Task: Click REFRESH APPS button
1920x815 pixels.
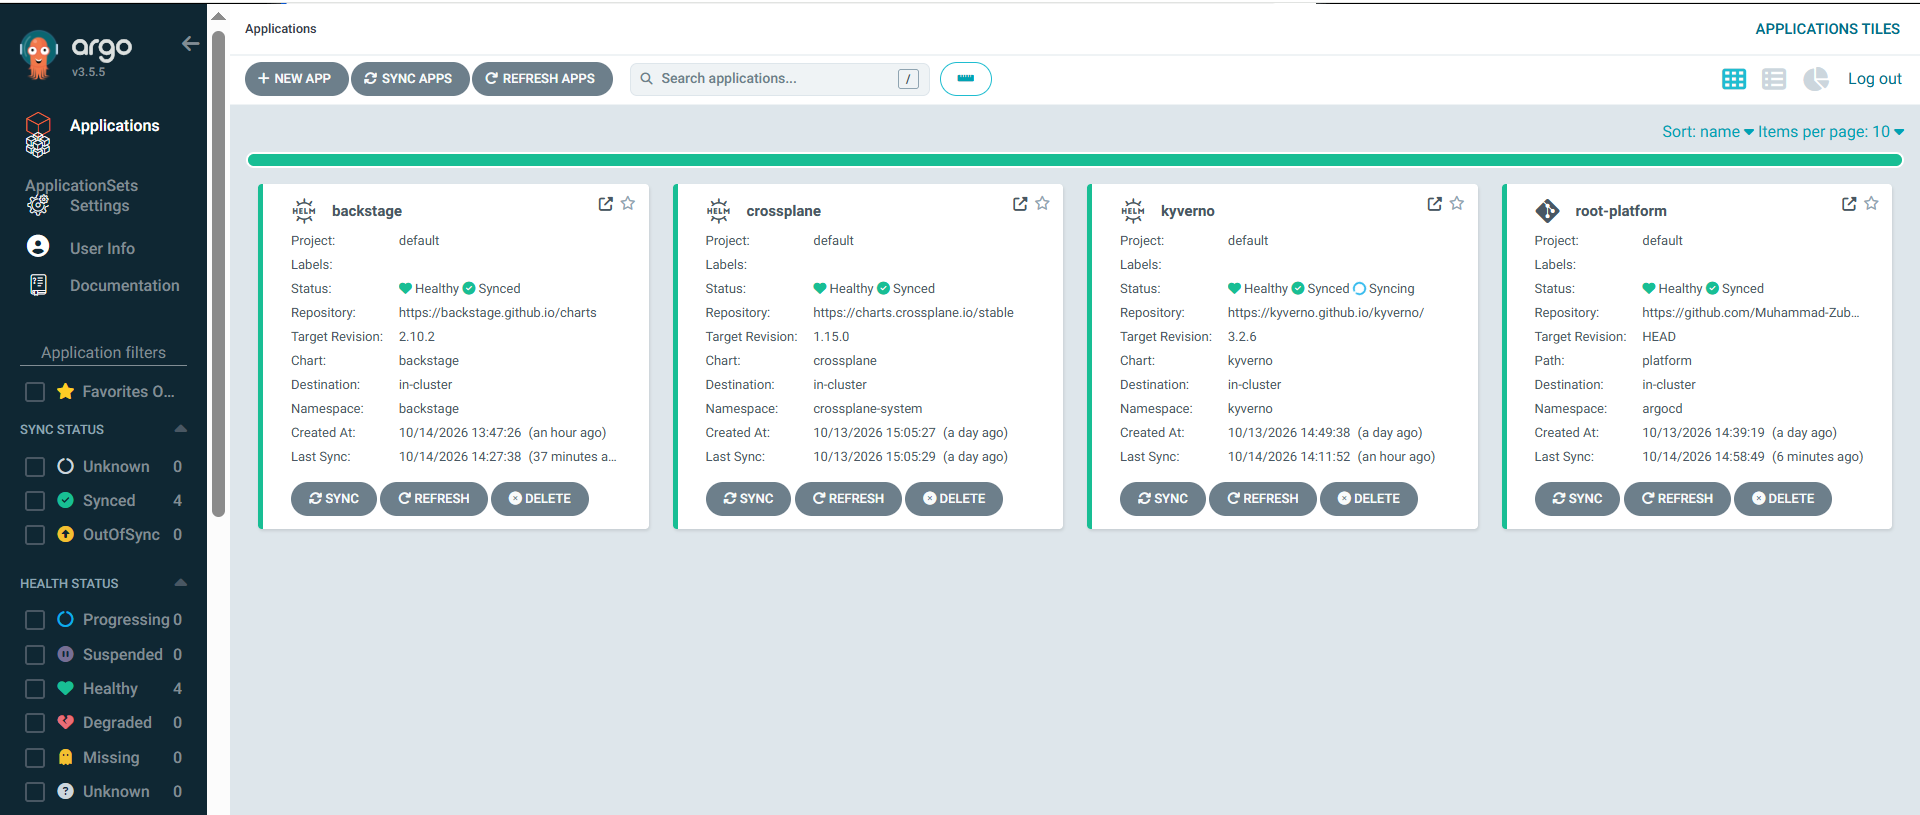Action: click(x=542, y=79)
